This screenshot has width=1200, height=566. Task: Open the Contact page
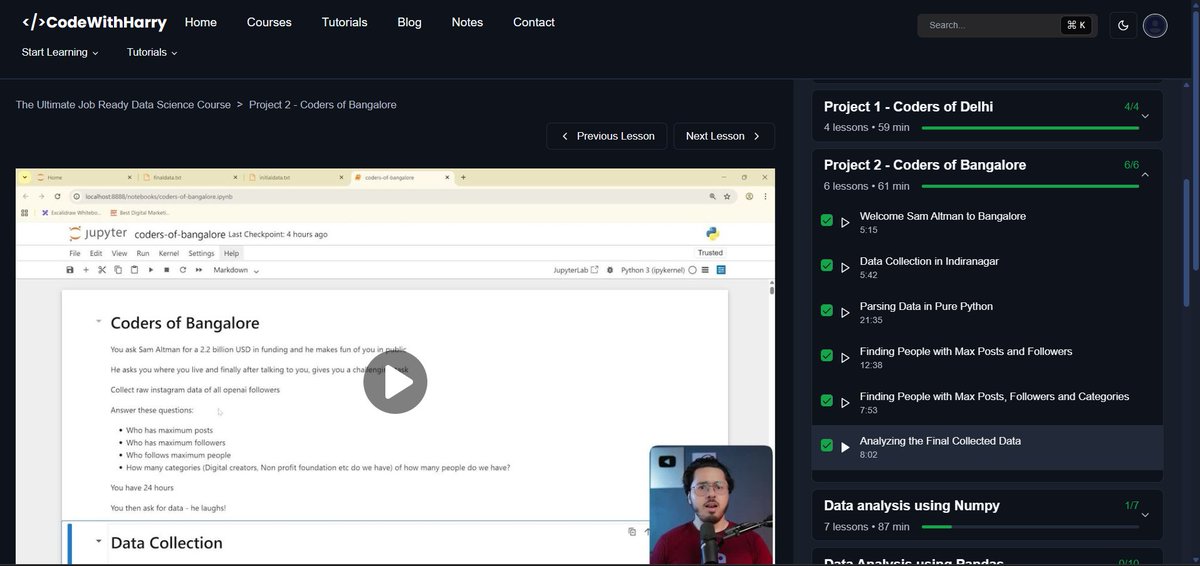(534, 22)
